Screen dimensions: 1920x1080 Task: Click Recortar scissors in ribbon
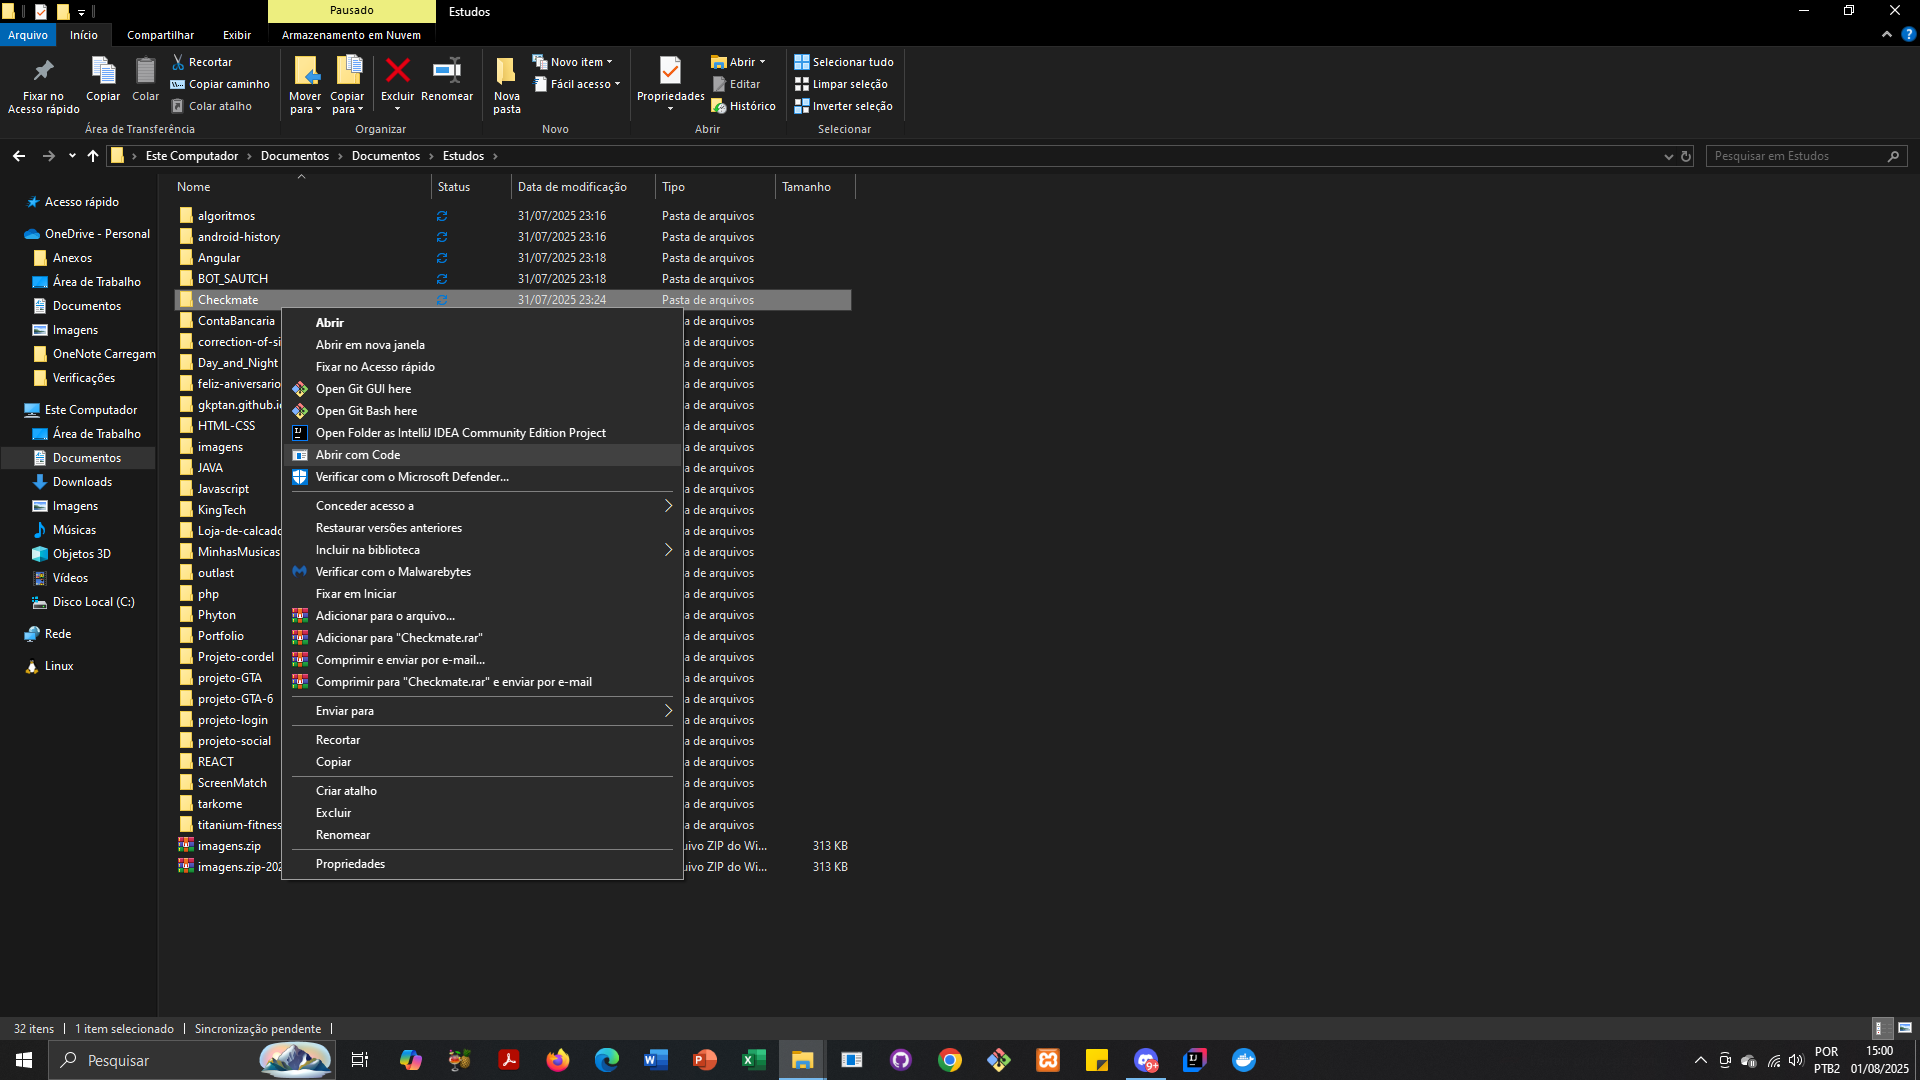pos(202,62)
